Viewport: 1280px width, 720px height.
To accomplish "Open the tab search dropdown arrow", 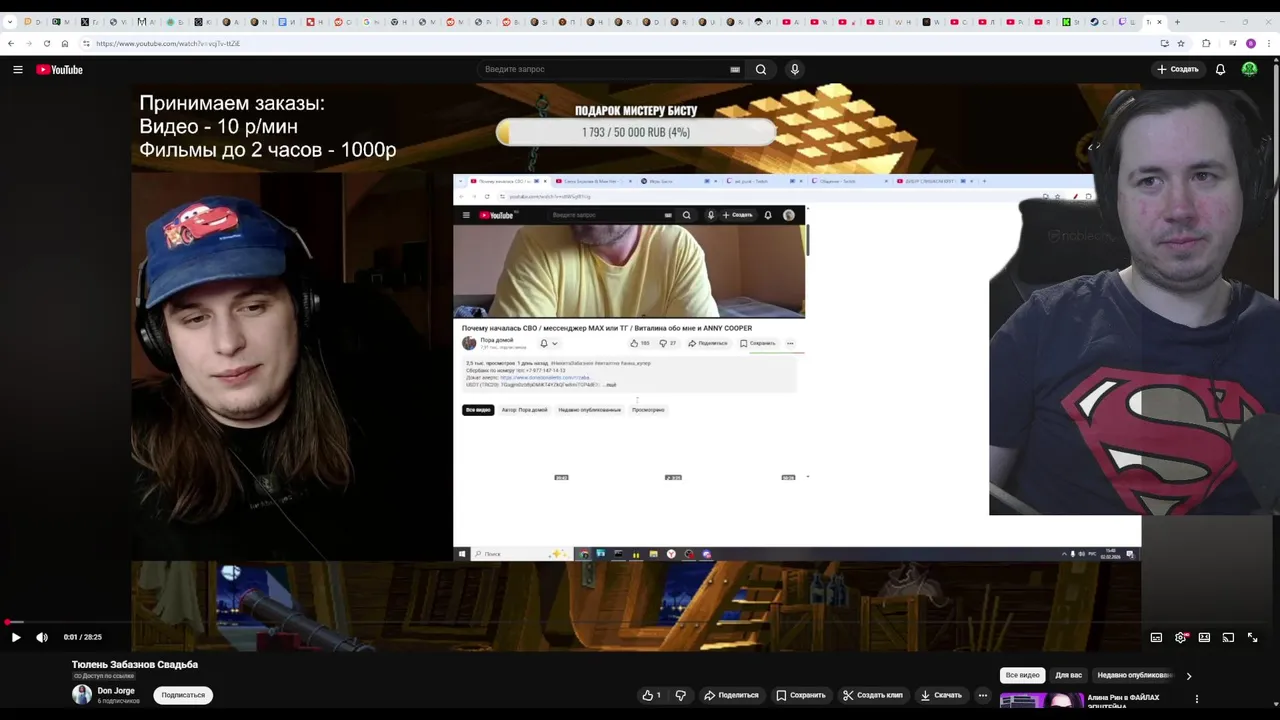I will [x=10, y=21].
